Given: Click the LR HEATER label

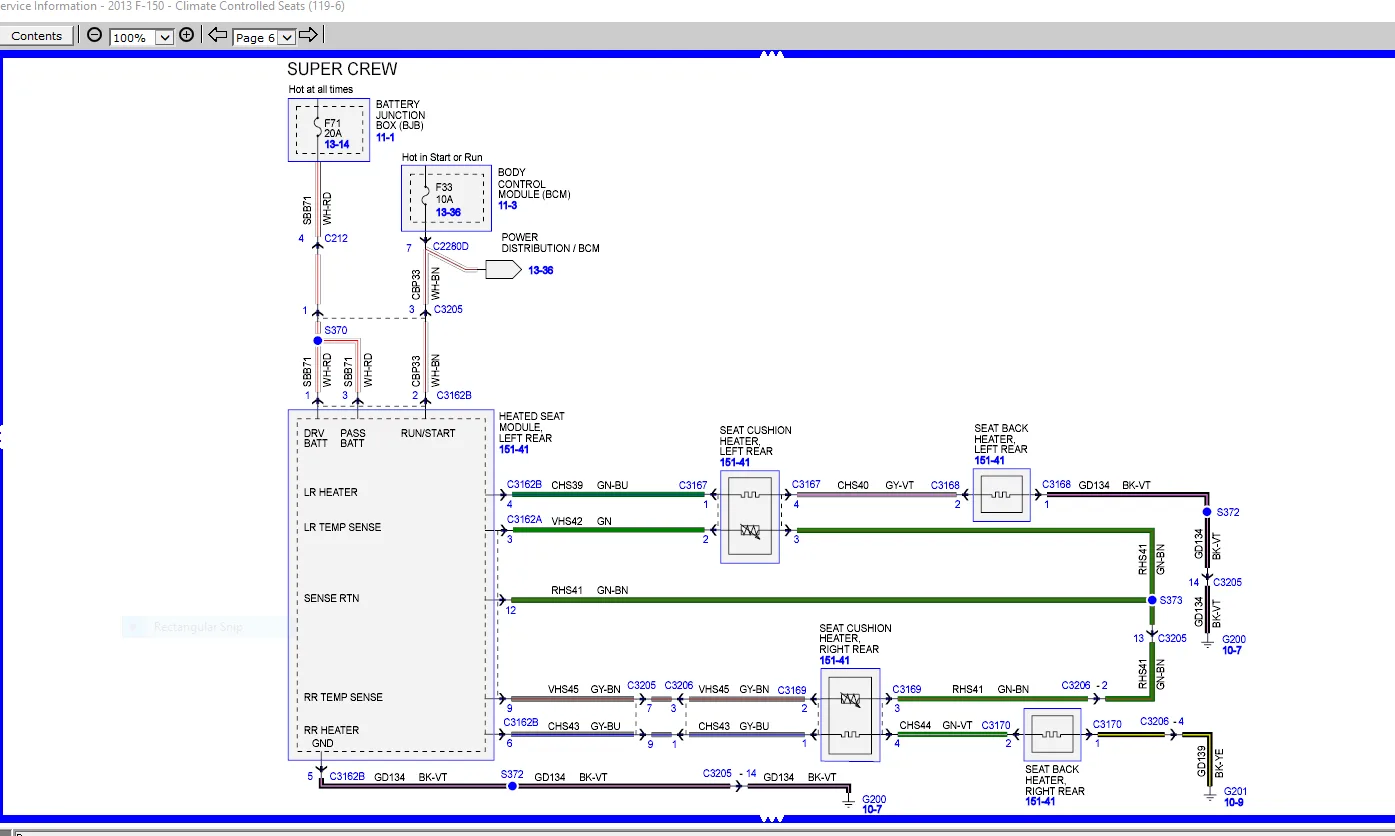Looking at the screenshot, I should click(x=331, y=492).
